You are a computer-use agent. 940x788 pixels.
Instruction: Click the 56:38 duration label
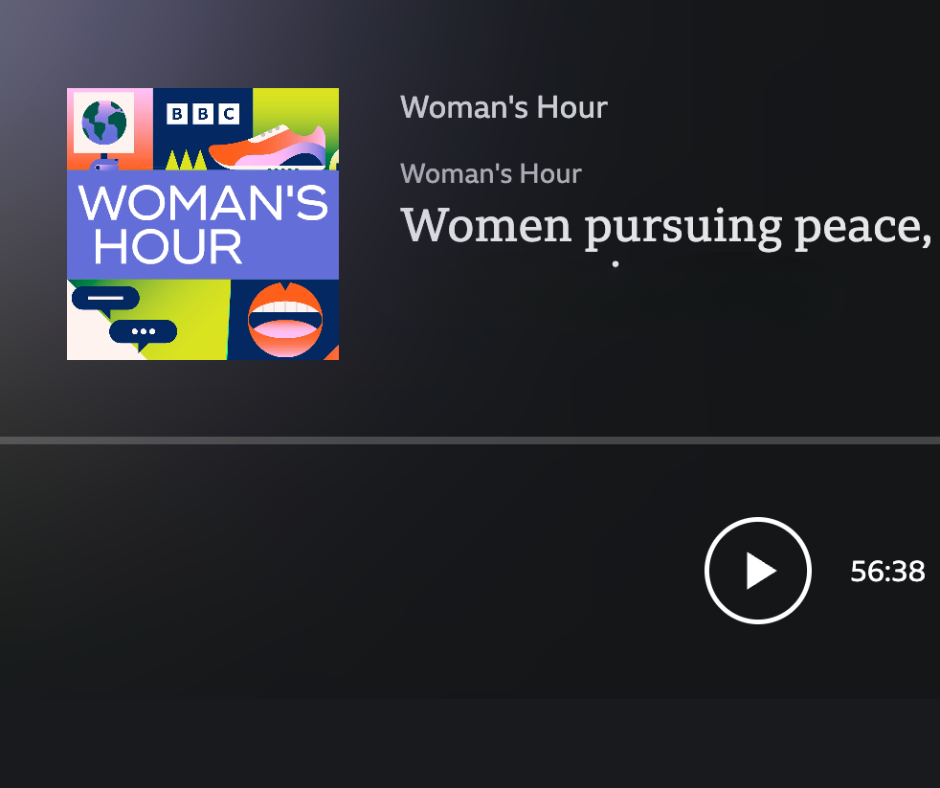887,571
